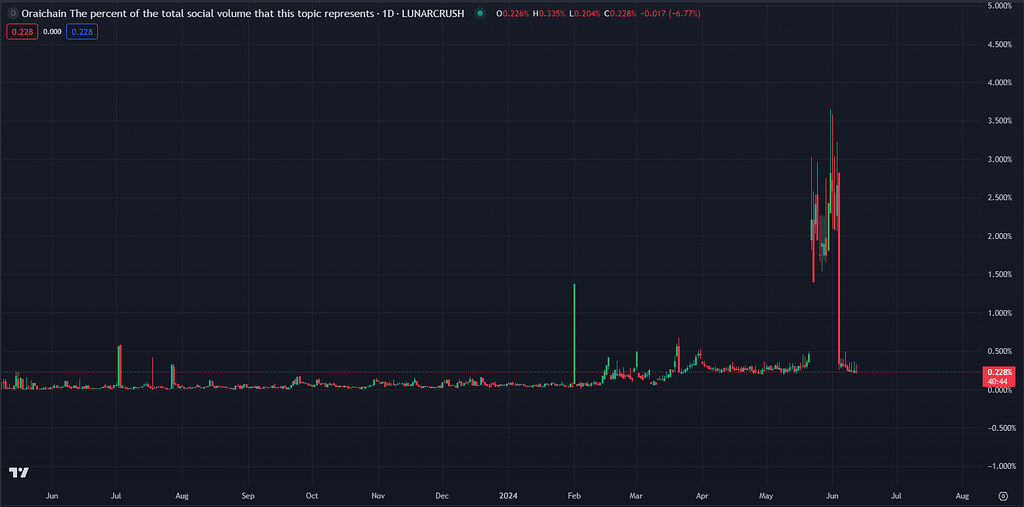Click the O0.226% open value
Viewport: 1024px width, 507px height.
[x=514, y=13]
